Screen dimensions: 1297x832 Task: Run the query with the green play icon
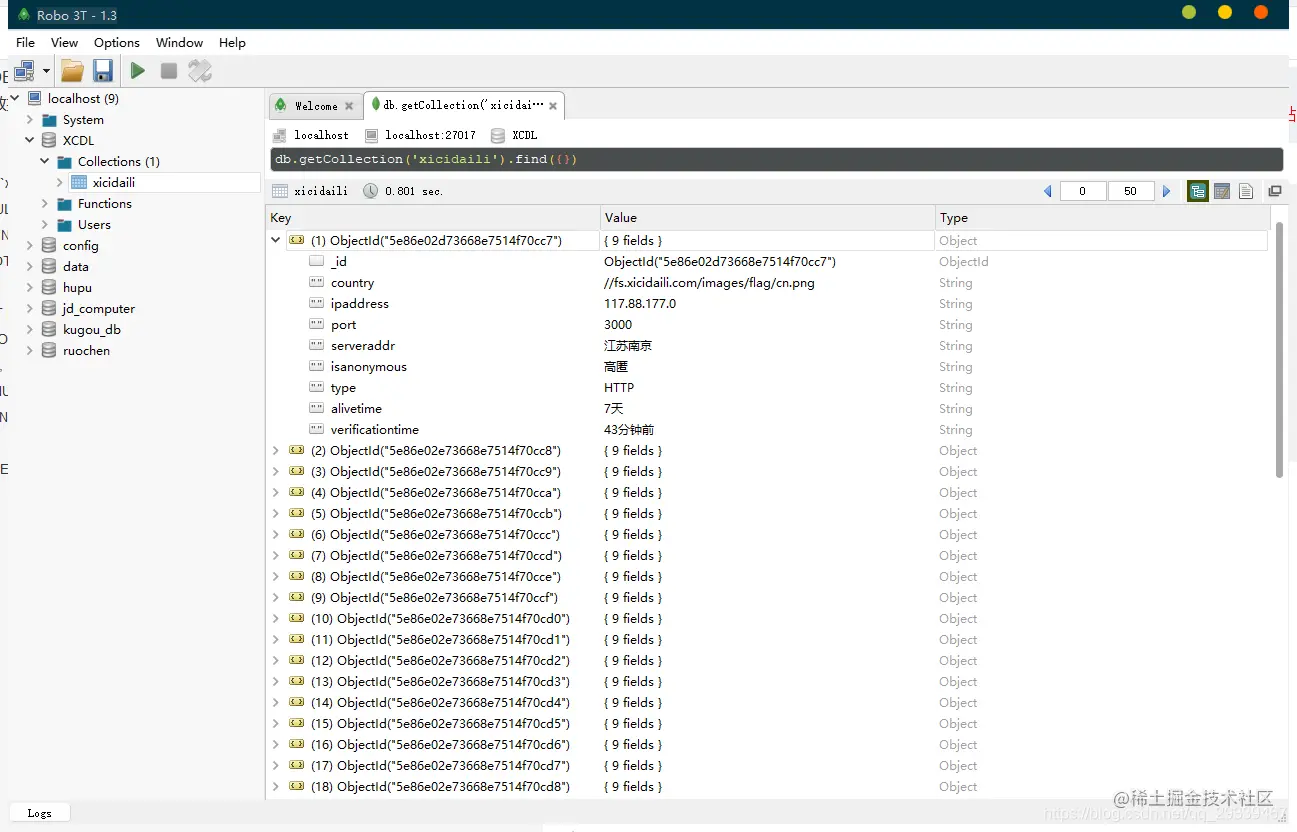tap(138, 71)
